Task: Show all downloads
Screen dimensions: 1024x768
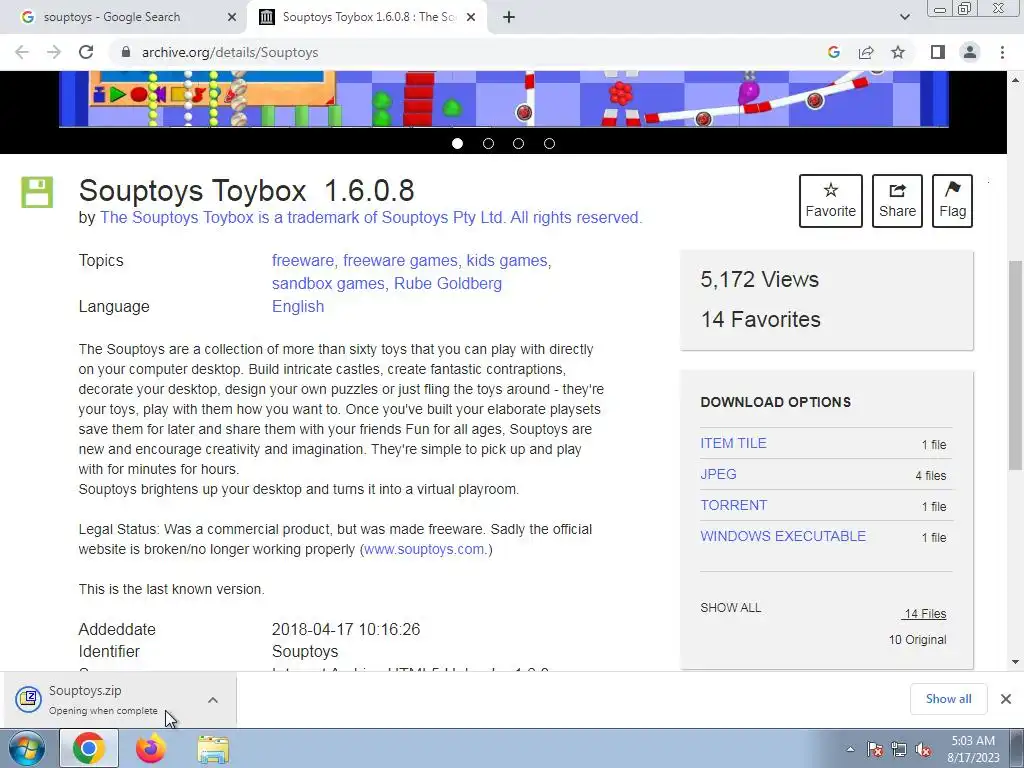Action: click(948, 699)
